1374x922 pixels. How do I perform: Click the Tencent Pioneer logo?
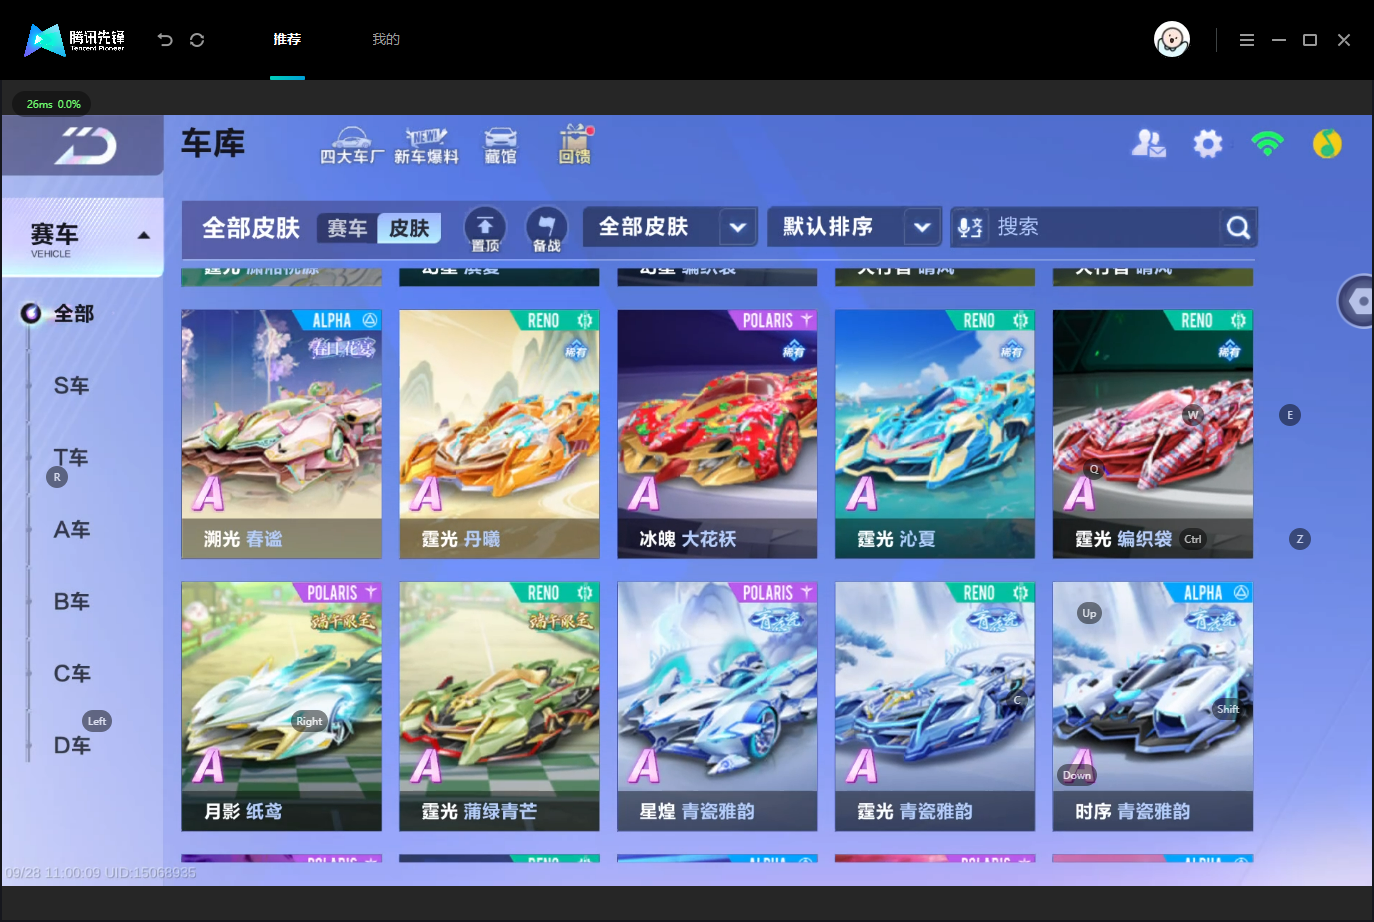(x=75, y=40)
